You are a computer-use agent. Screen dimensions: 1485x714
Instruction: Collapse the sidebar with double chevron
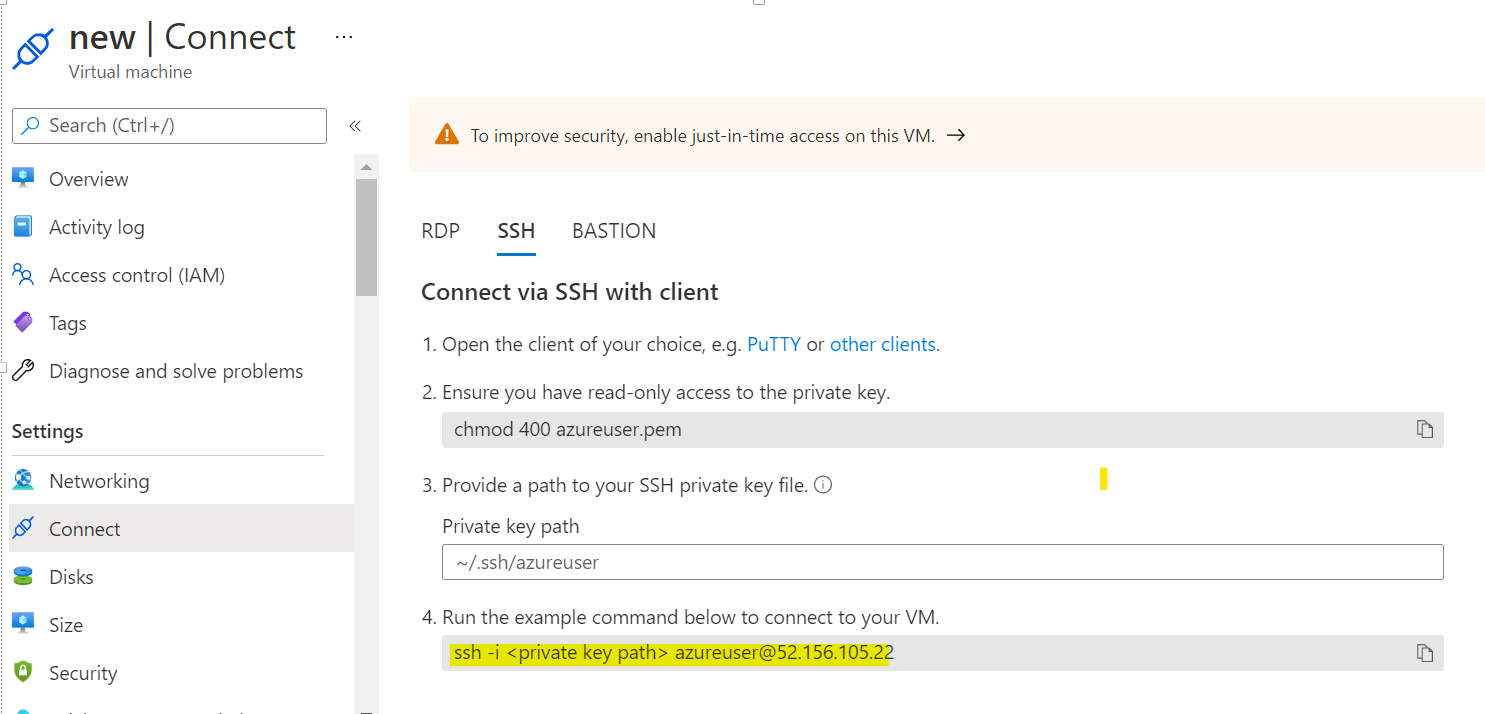pos(354,126)
